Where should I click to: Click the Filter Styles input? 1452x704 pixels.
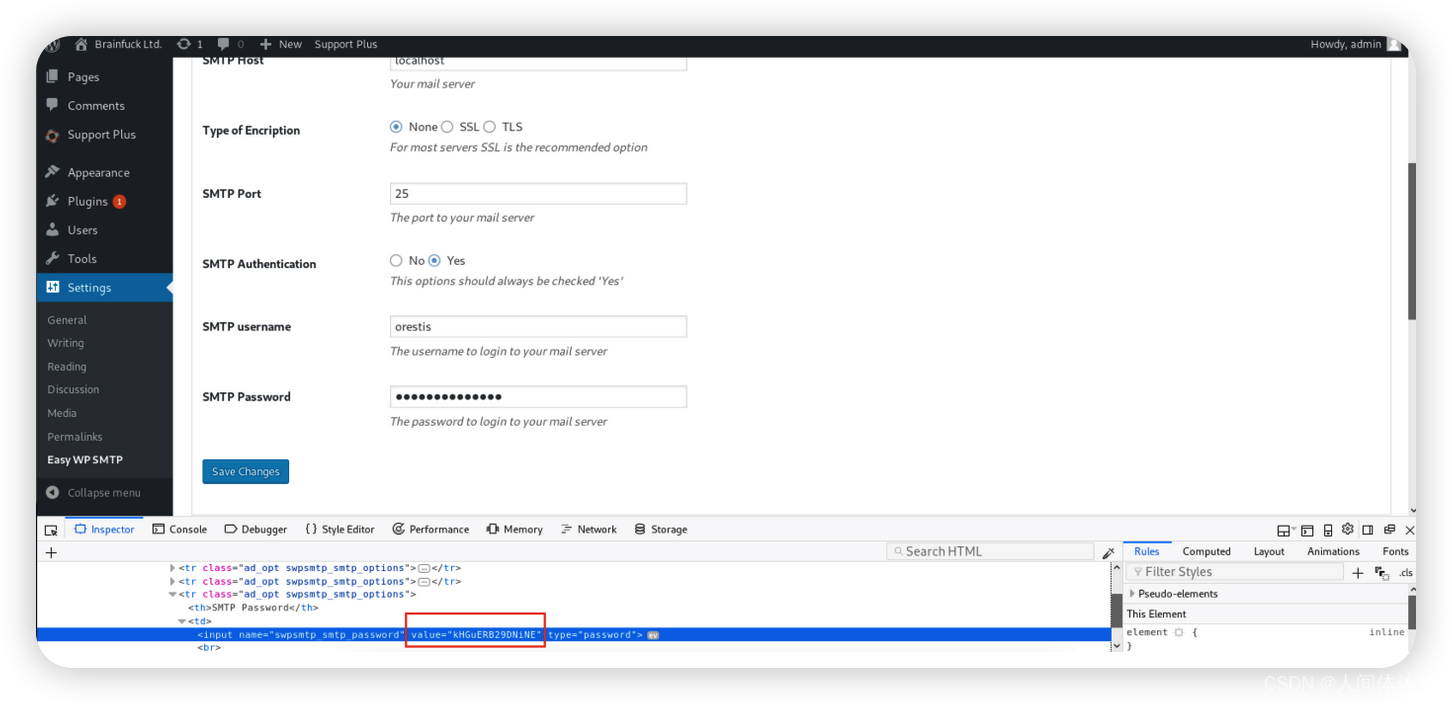pyautogui.click(x=1235, y=572)
